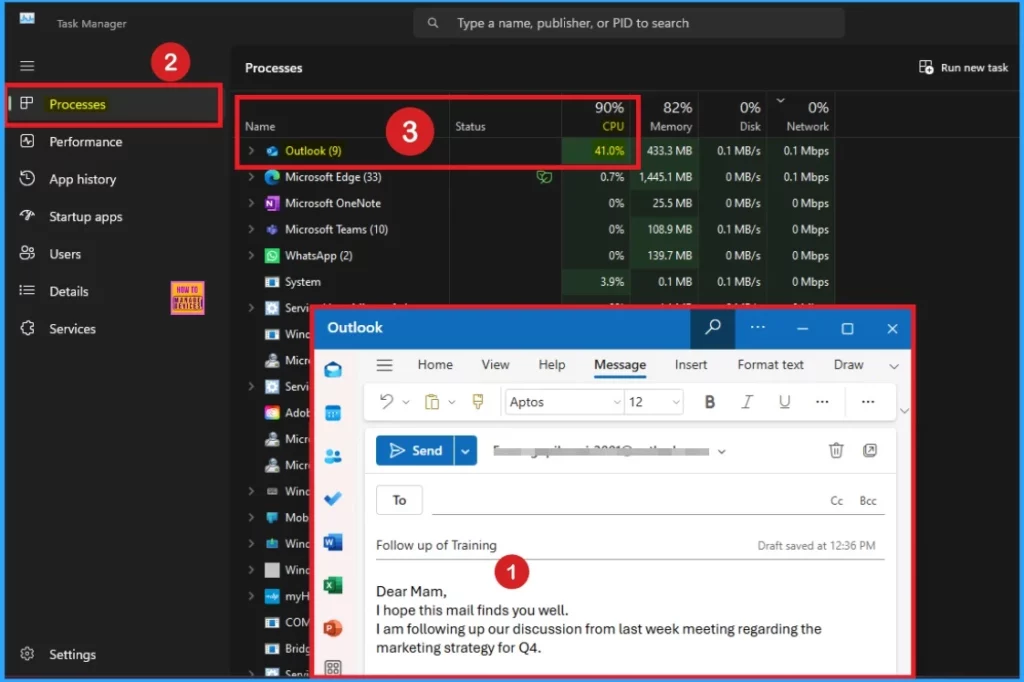The width and height of the screenshot is (1024, 682).
Task: Click the Paste clipboard icon
Action: pyautogui.click(x=432, y=402)
